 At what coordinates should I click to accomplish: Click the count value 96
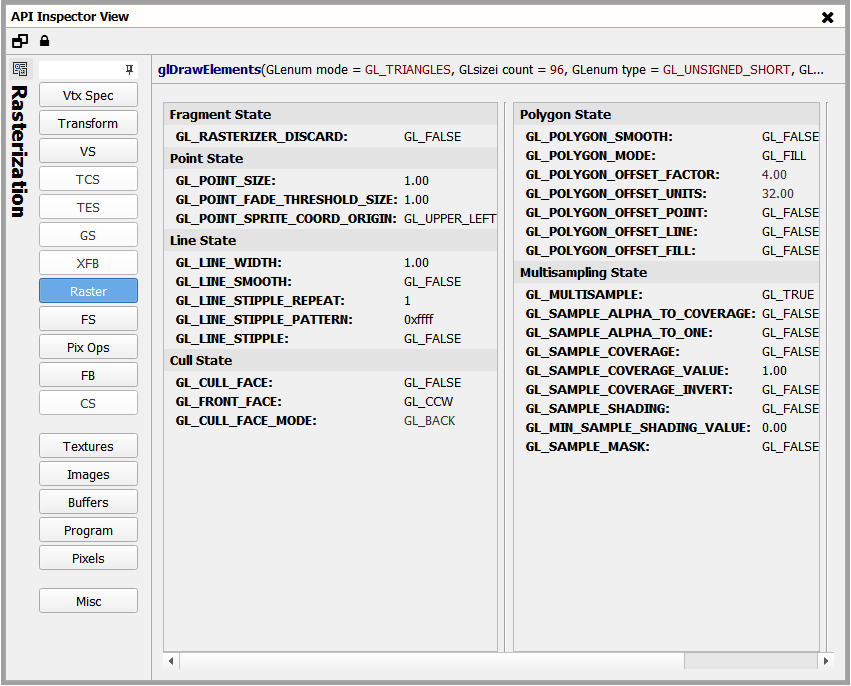click(x=557, y=70)
